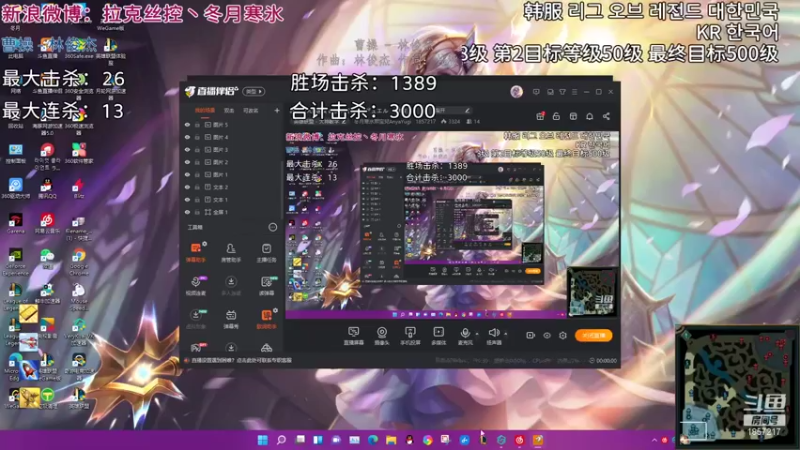This screenshot has height=450, width=800.
Task: Share the live room via the share icon
Action: point(606,116)
